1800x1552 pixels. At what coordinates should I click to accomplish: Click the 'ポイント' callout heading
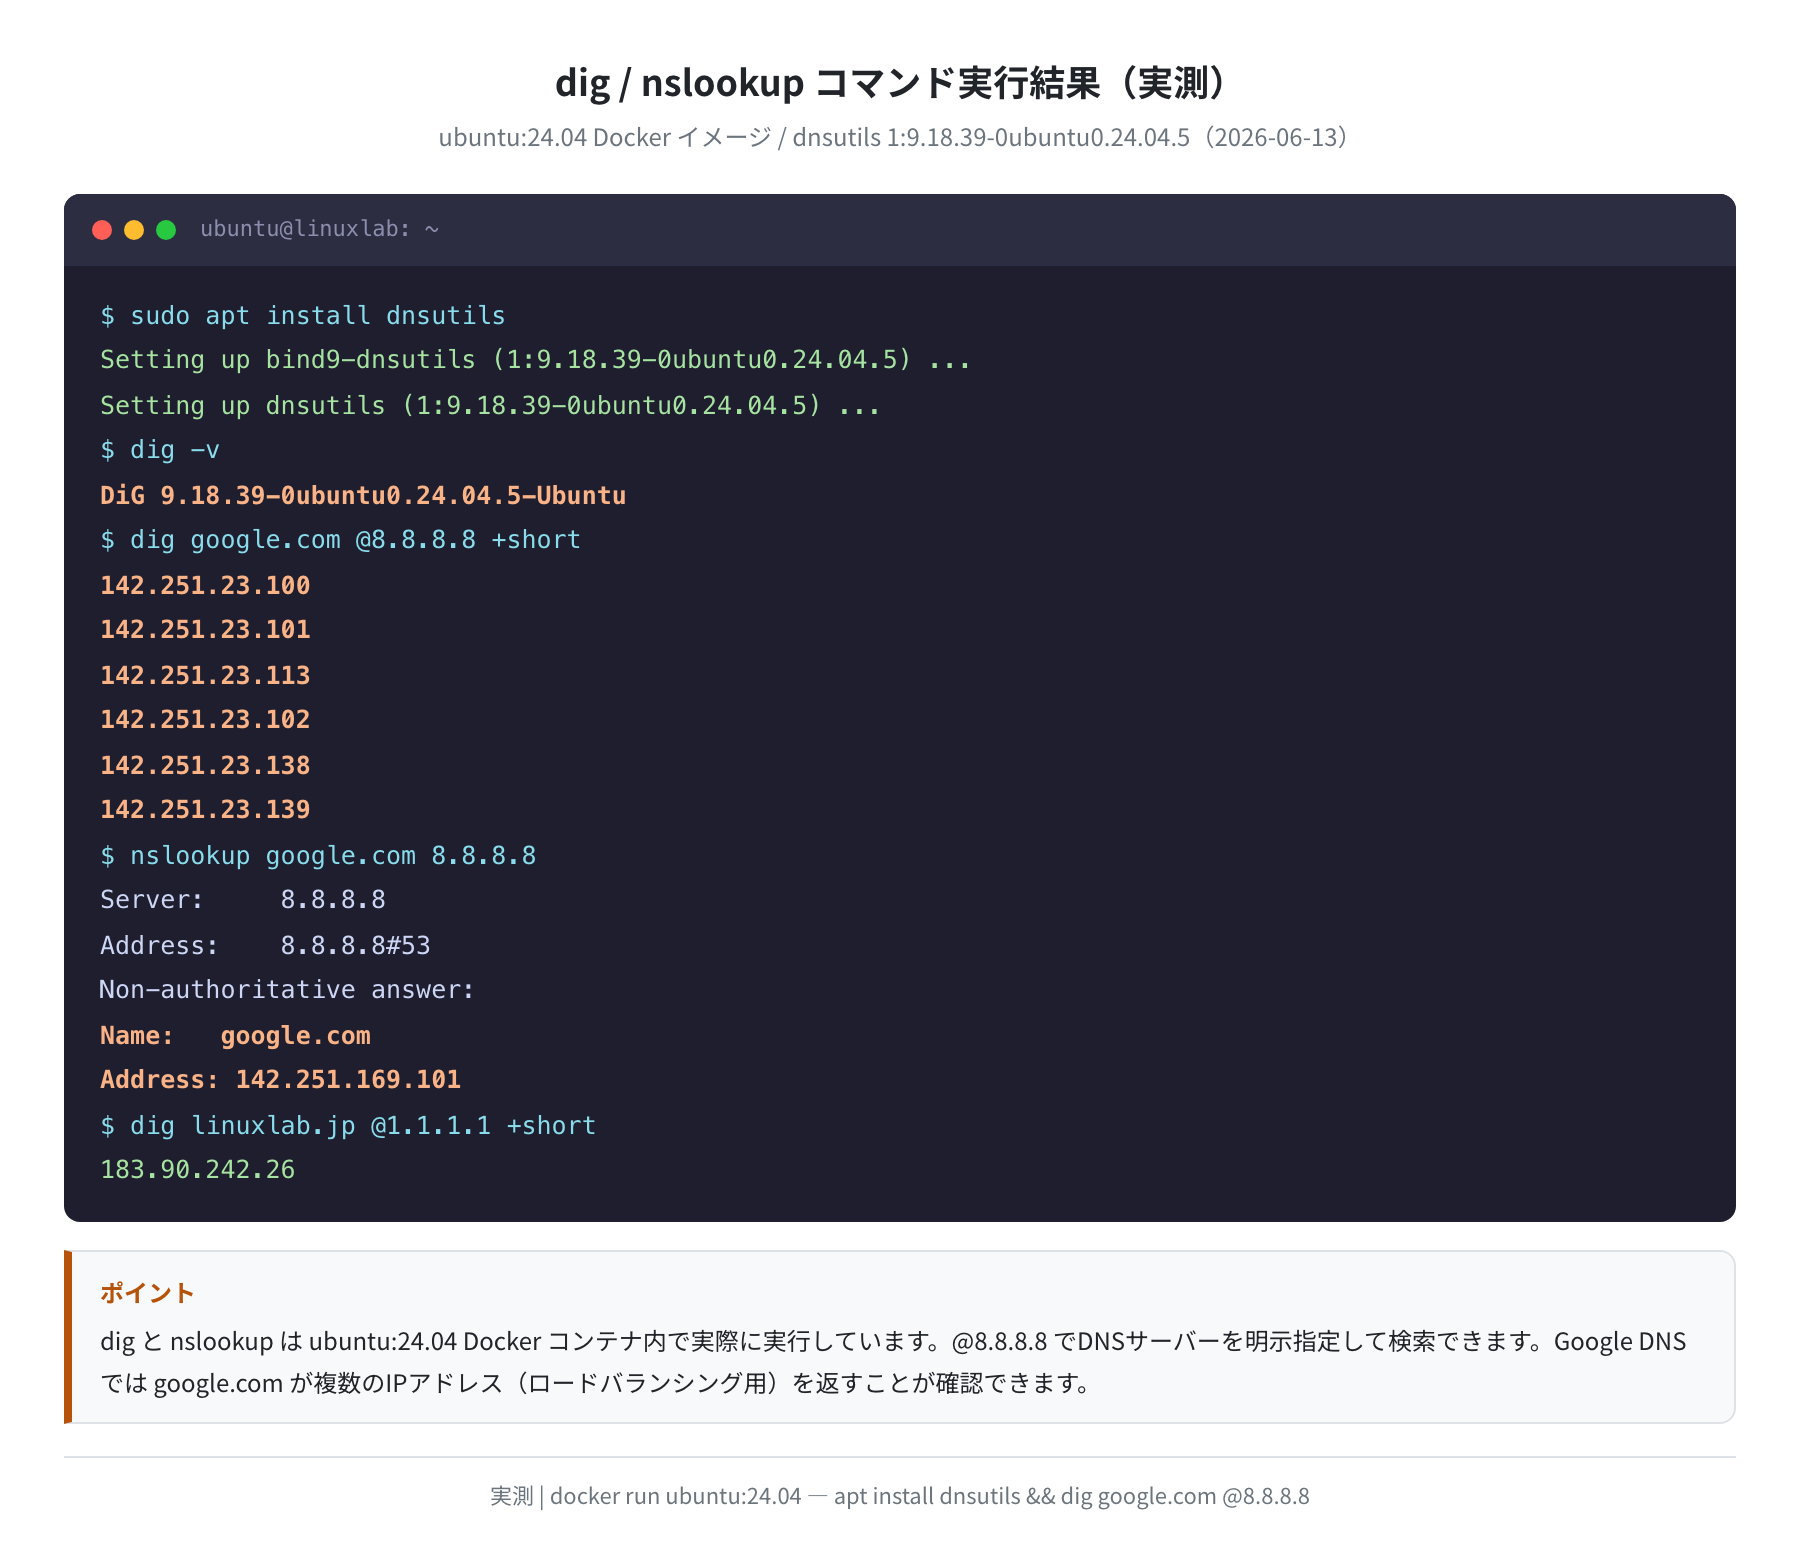147,1293
